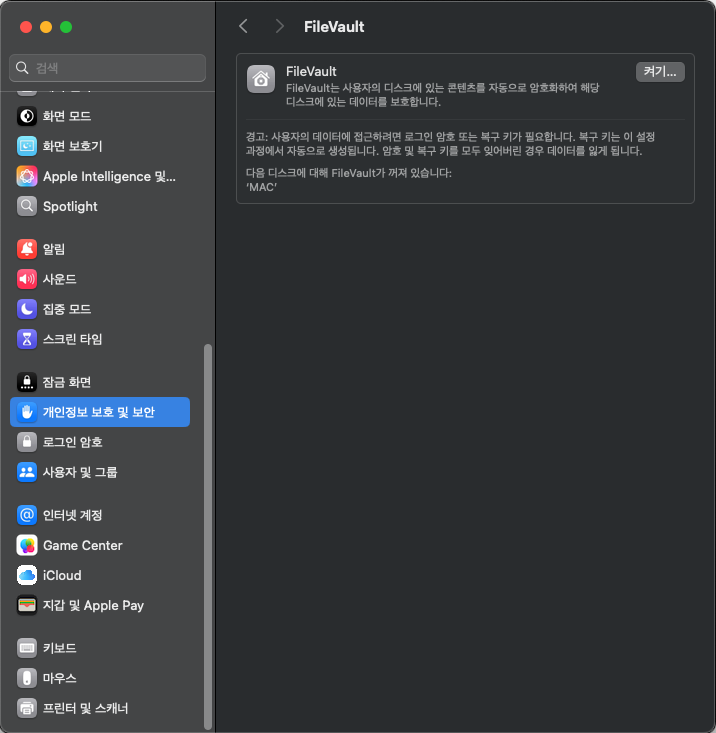This screenshot has width=716, height=733.
Task: Open 사용자 및 그룹 settings
Action: 80,472
